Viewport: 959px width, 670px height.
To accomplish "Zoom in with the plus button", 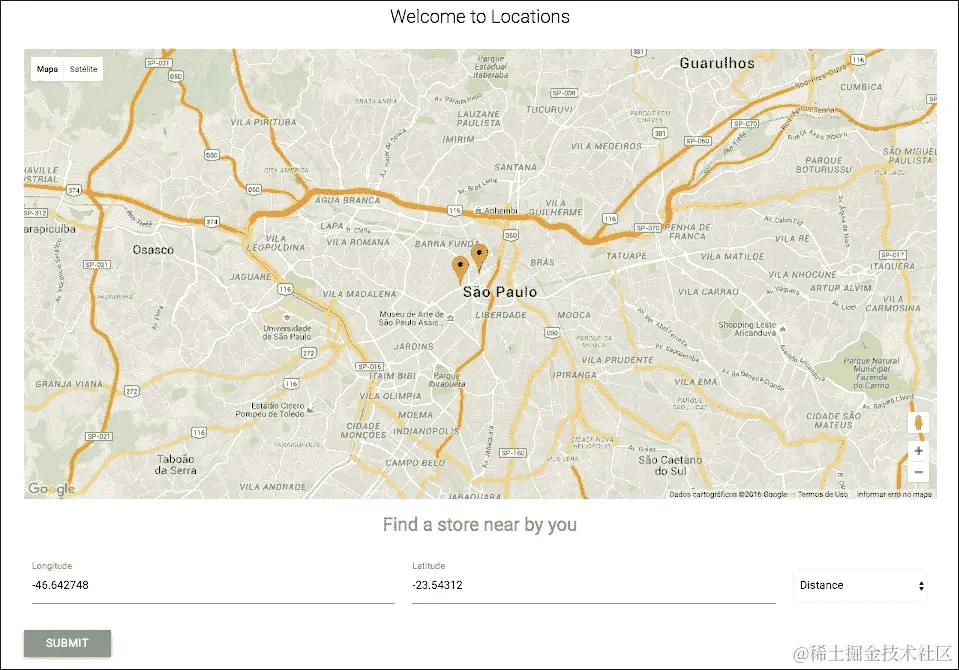I will coord(918,451).
